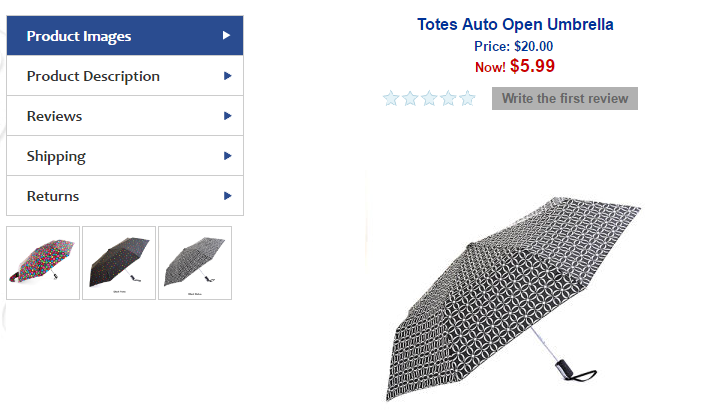723x418 pixels.
Task: Switch to the Reviews tab
Action: coord(55,116)
